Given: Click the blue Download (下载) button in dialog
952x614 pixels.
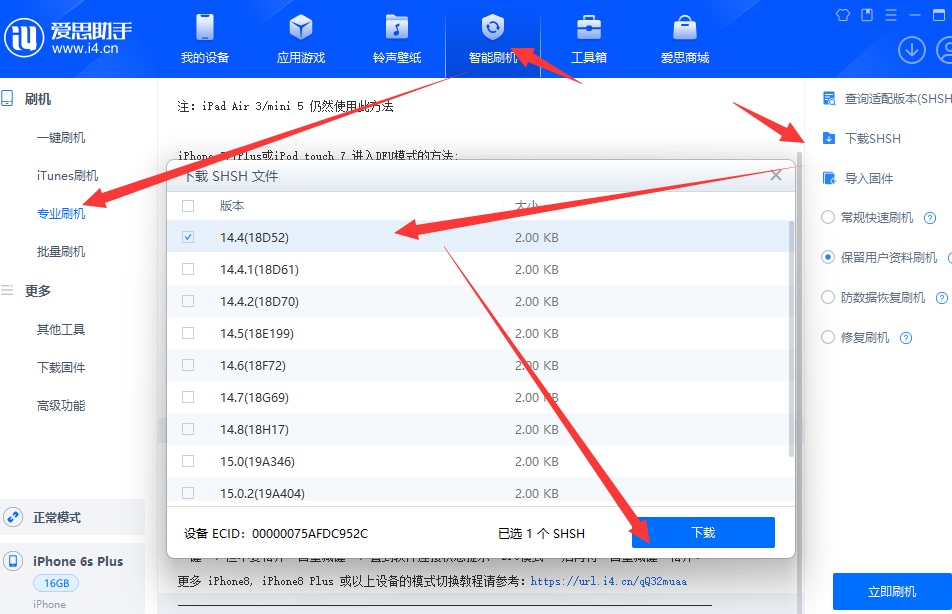Looking at the screenshot, I should (703, 533).
